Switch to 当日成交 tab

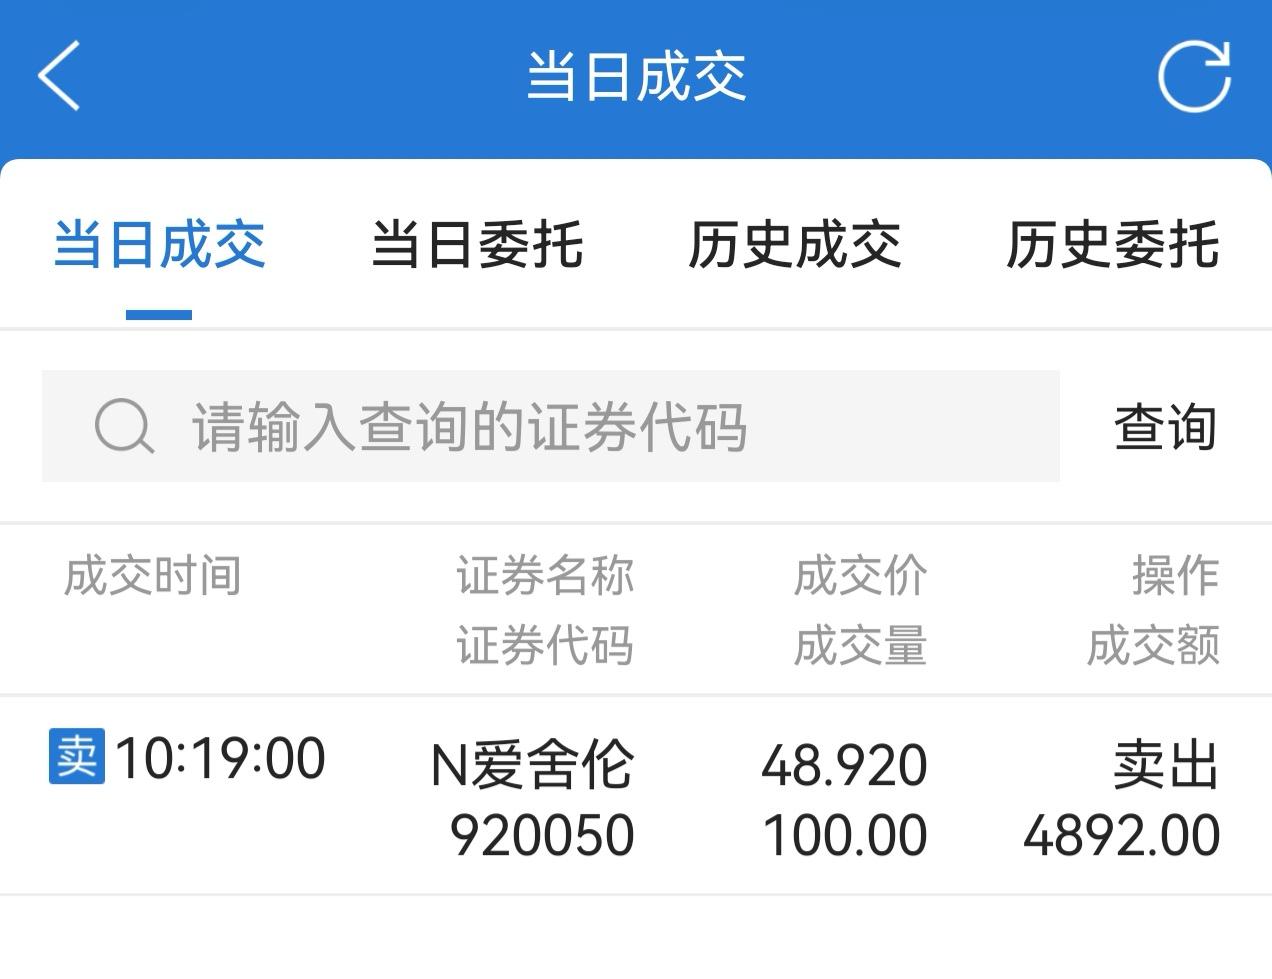(159, 245)
